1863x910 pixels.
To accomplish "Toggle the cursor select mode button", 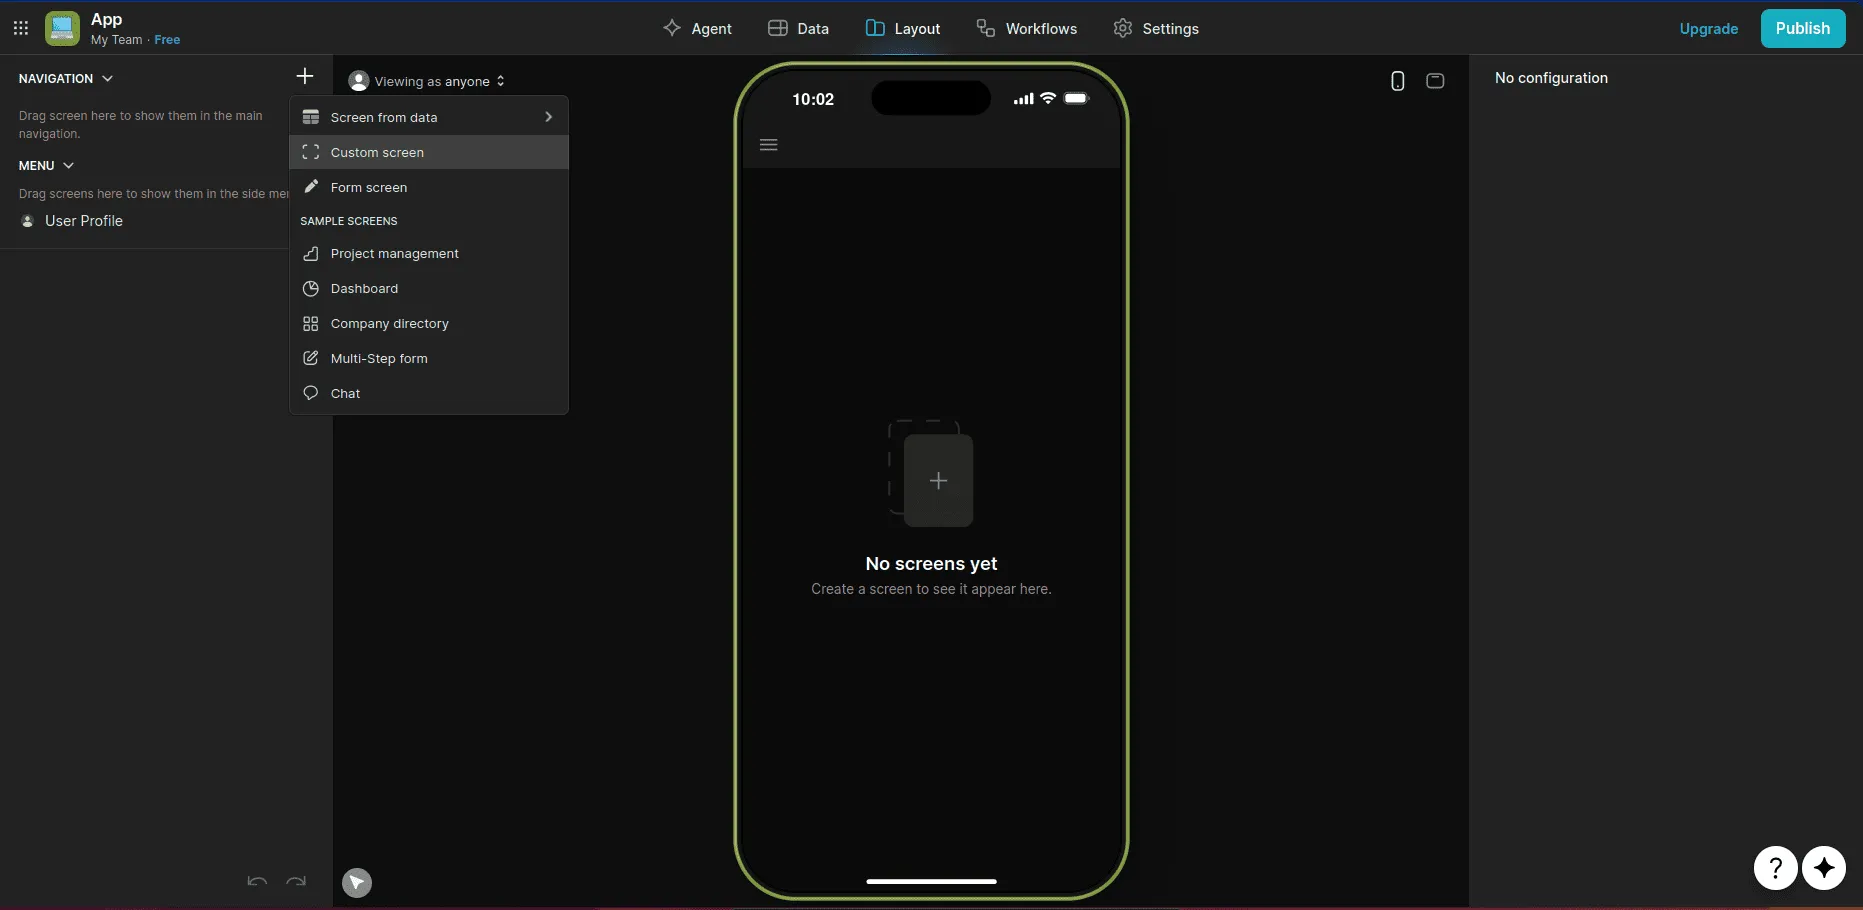I will [x=357, y=882].
